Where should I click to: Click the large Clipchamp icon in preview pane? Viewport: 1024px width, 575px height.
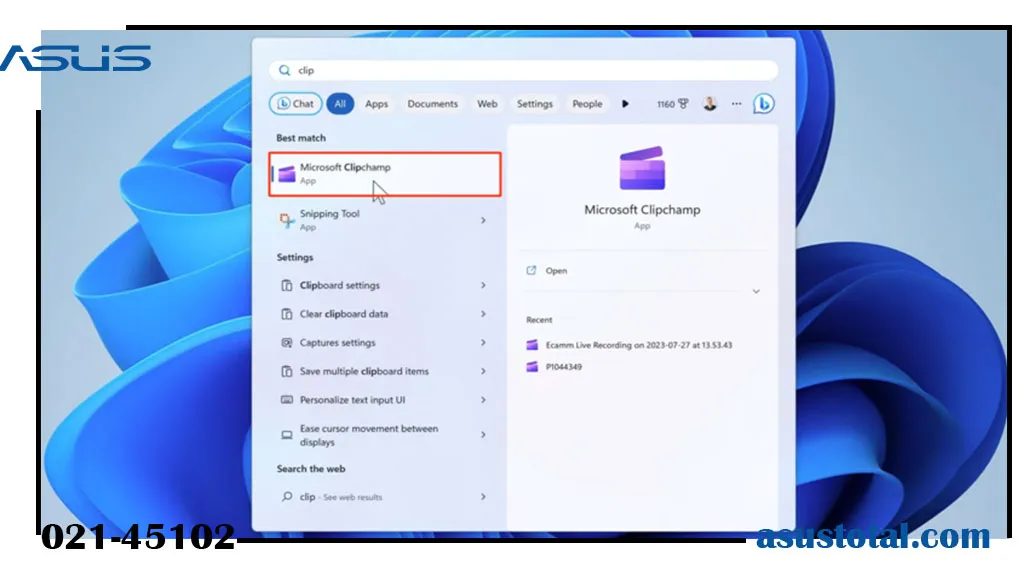pyautogui.click(x=642, y=168)
